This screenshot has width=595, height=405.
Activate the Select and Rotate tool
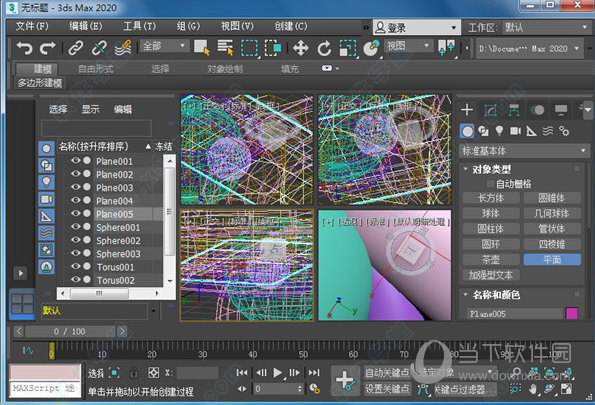tap(324, 48)
